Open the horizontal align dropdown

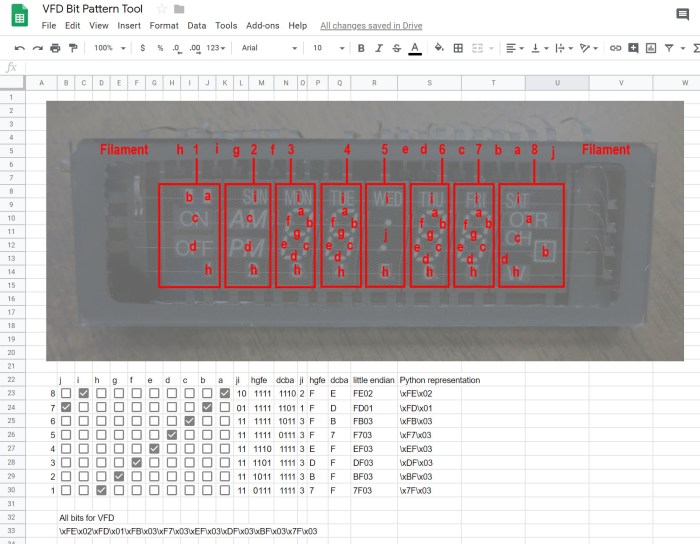(515, 48)
